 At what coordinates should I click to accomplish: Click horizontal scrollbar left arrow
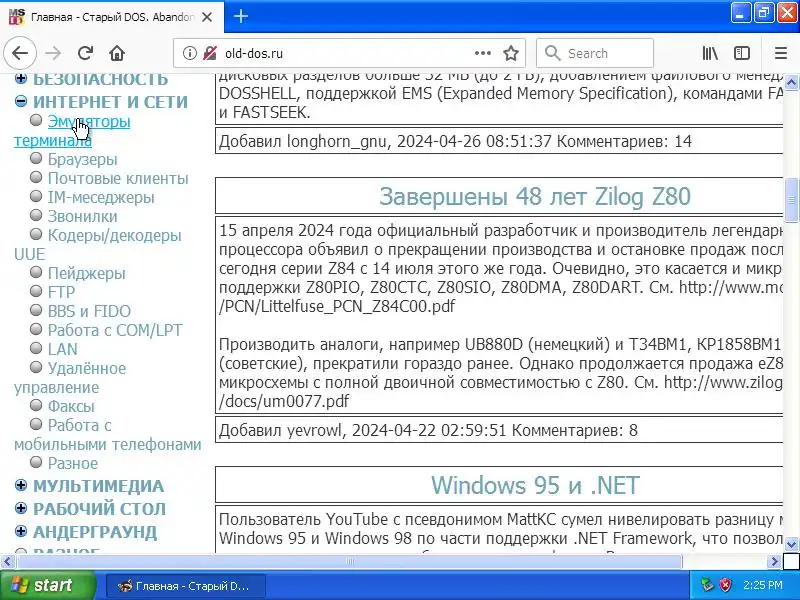[x=8, y=562]
